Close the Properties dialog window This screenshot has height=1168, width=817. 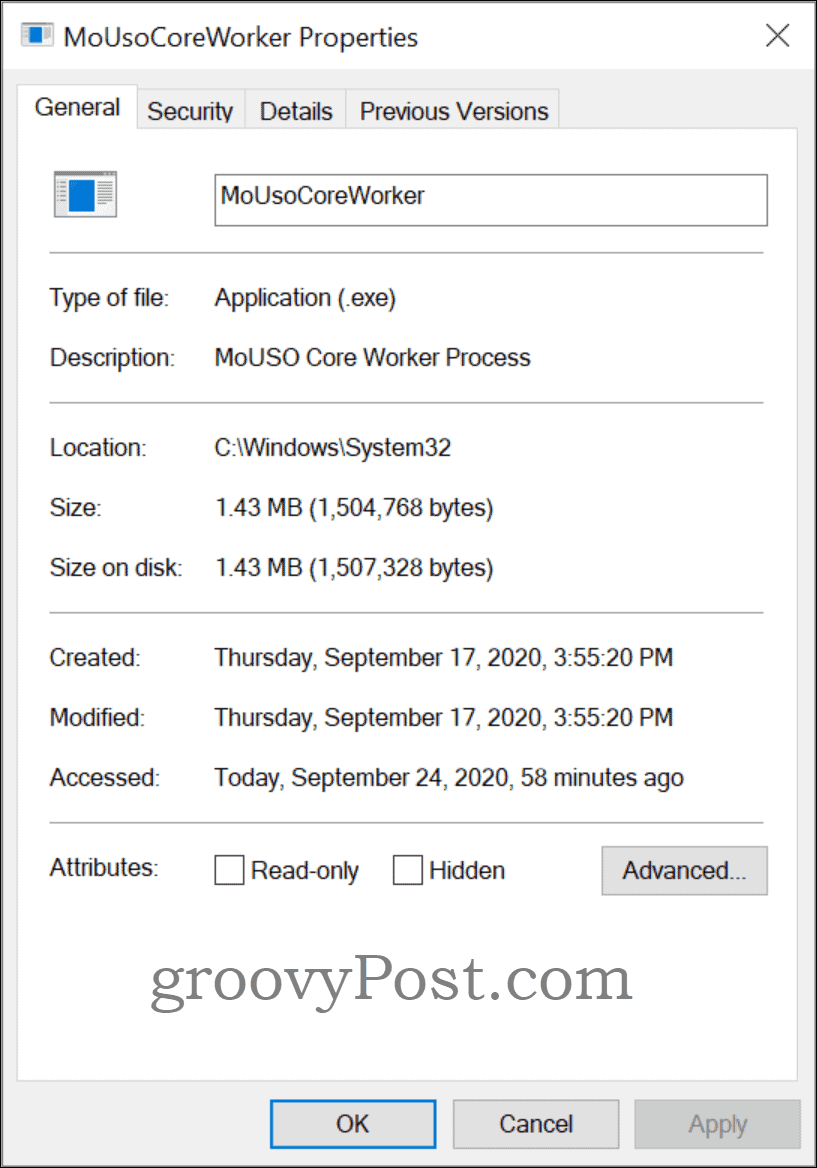point(778,37)
